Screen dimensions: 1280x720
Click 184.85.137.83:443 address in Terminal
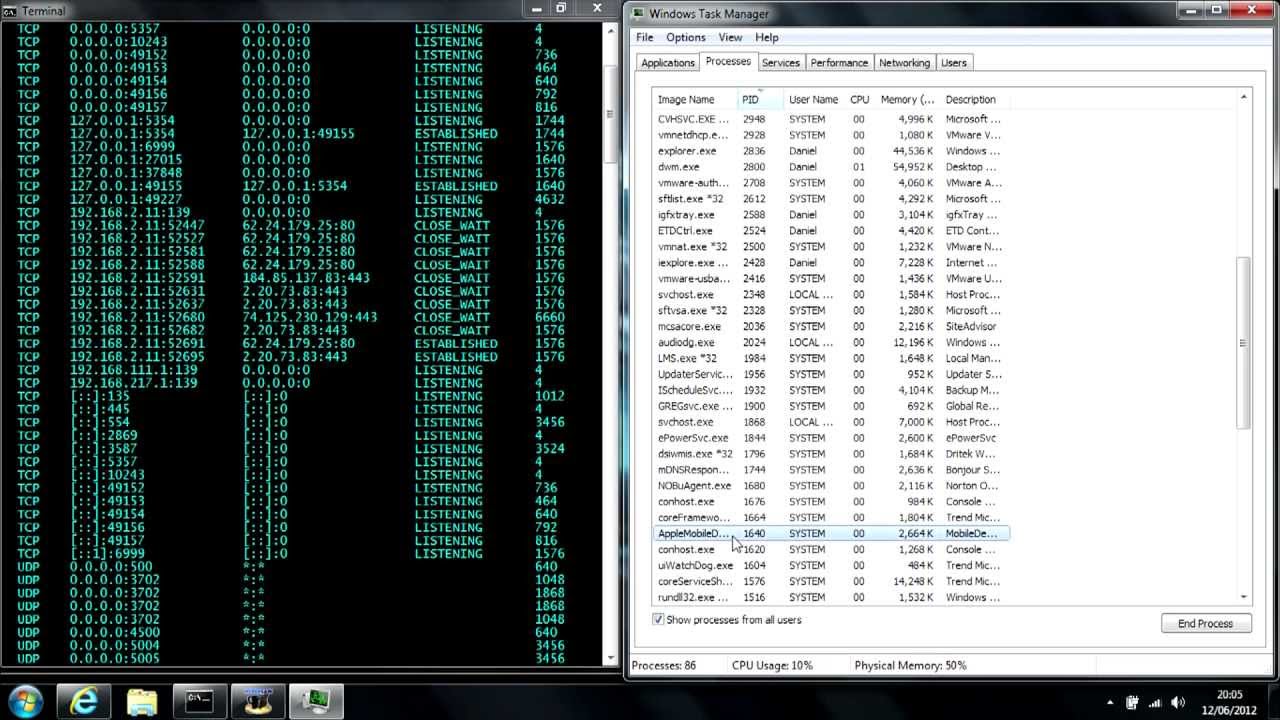pos(306,278)
